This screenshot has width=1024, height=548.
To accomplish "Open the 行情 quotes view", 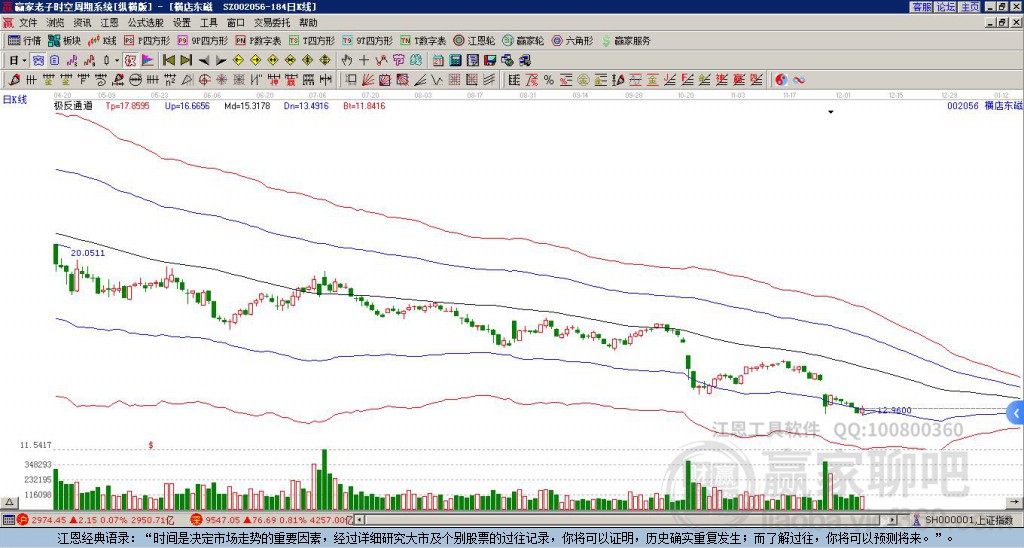I will pos(24,40).
